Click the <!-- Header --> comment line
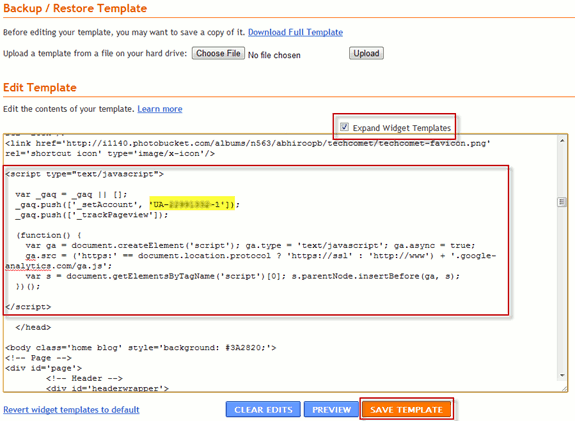The width and height of the screenshot is (575, 421). (x=84, y=378)
